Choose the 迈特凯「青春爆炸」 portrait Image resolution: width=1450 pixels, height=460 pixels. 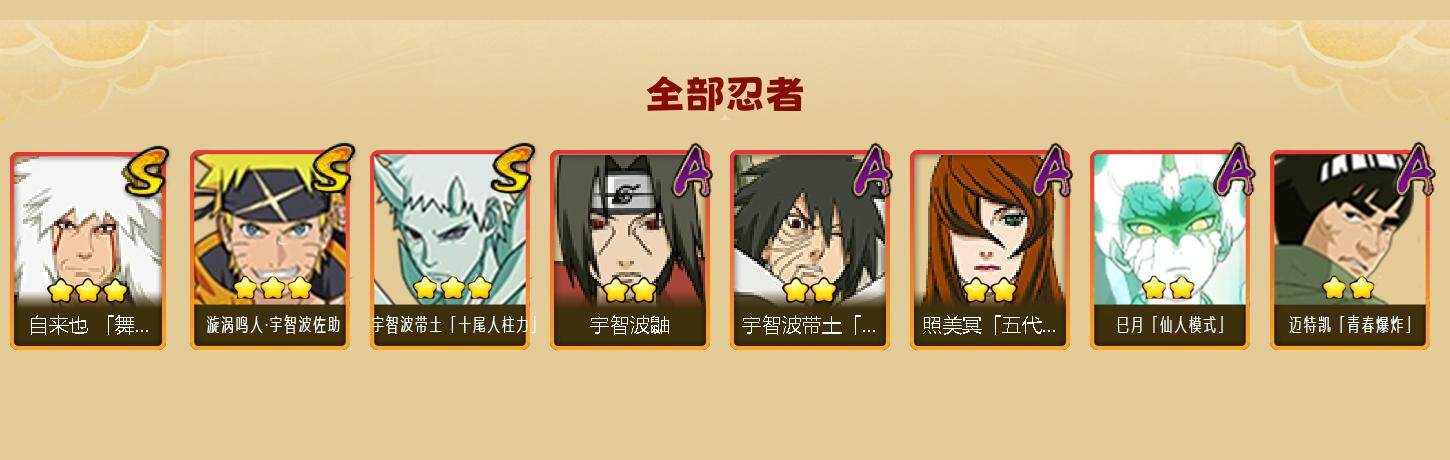coord(1350,250)
